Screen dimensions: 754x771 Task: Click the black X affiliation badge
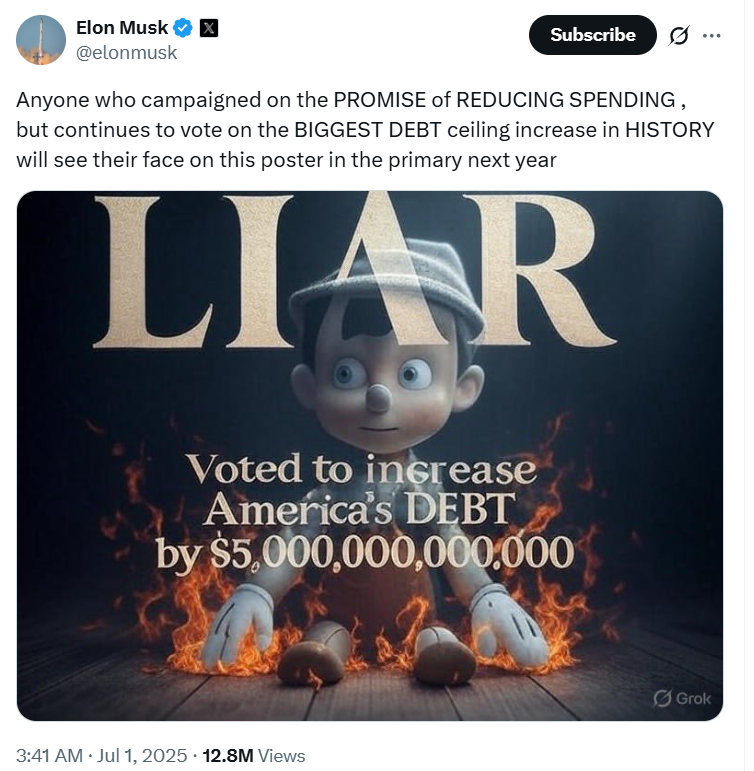coord(208,28)
